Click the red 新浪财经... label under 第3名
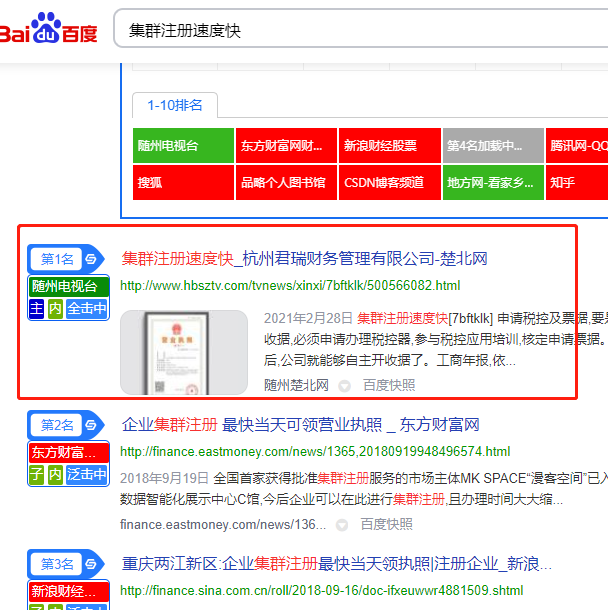This screenshot has width=608, height=610. tap(68, 591)
